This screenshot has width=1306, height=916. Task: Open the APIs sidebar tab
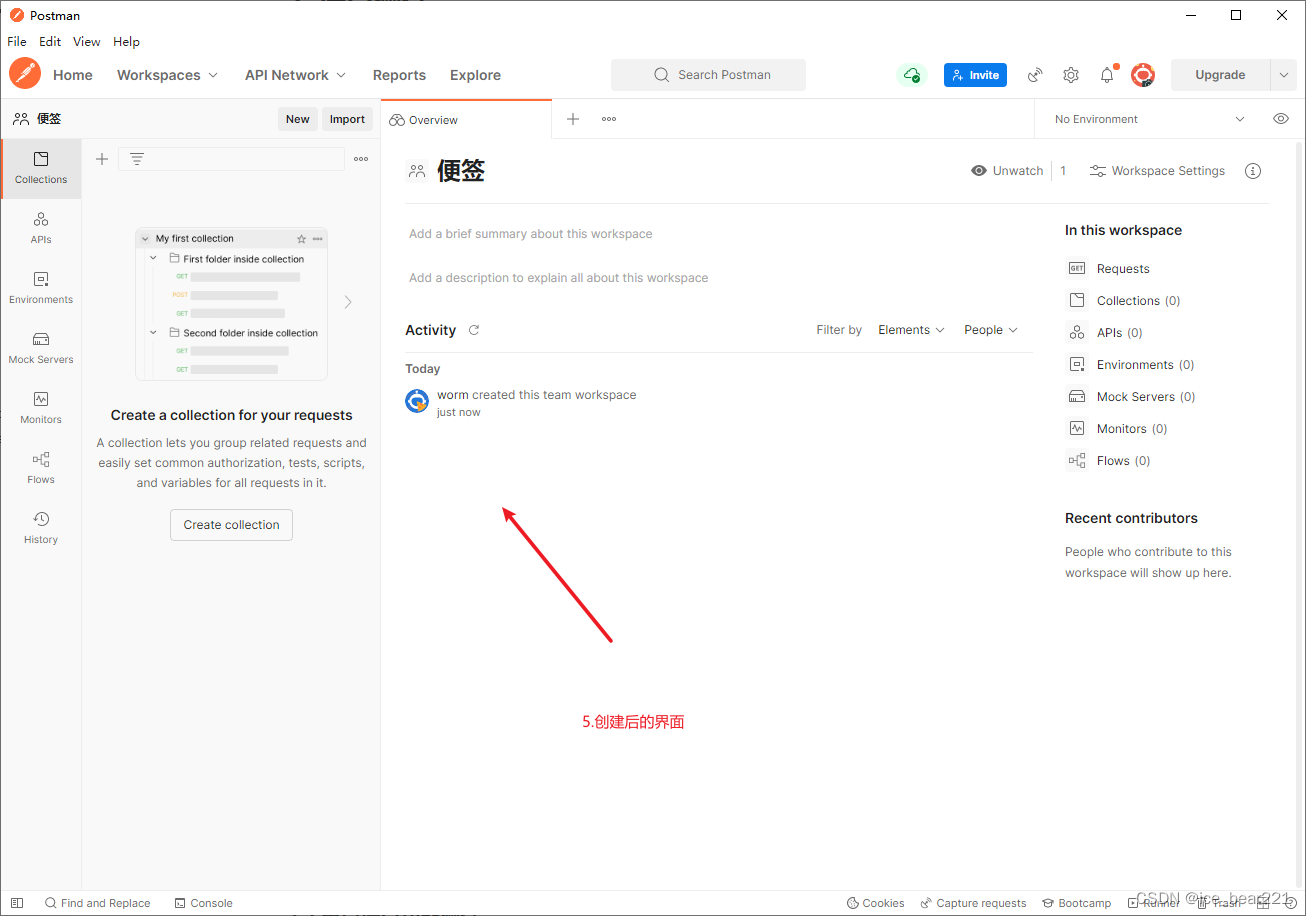(41, 228)
